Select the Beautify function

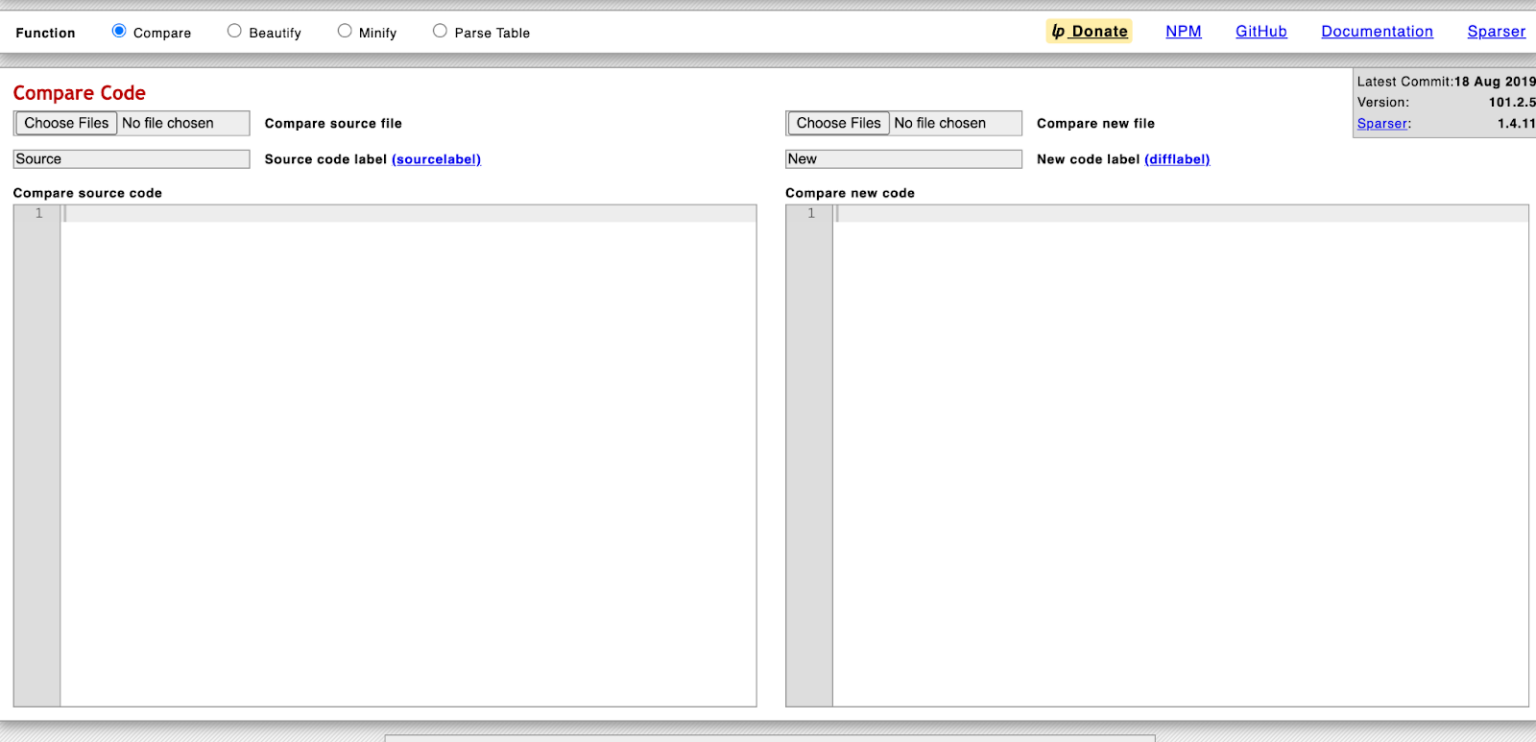pos(234,31)
